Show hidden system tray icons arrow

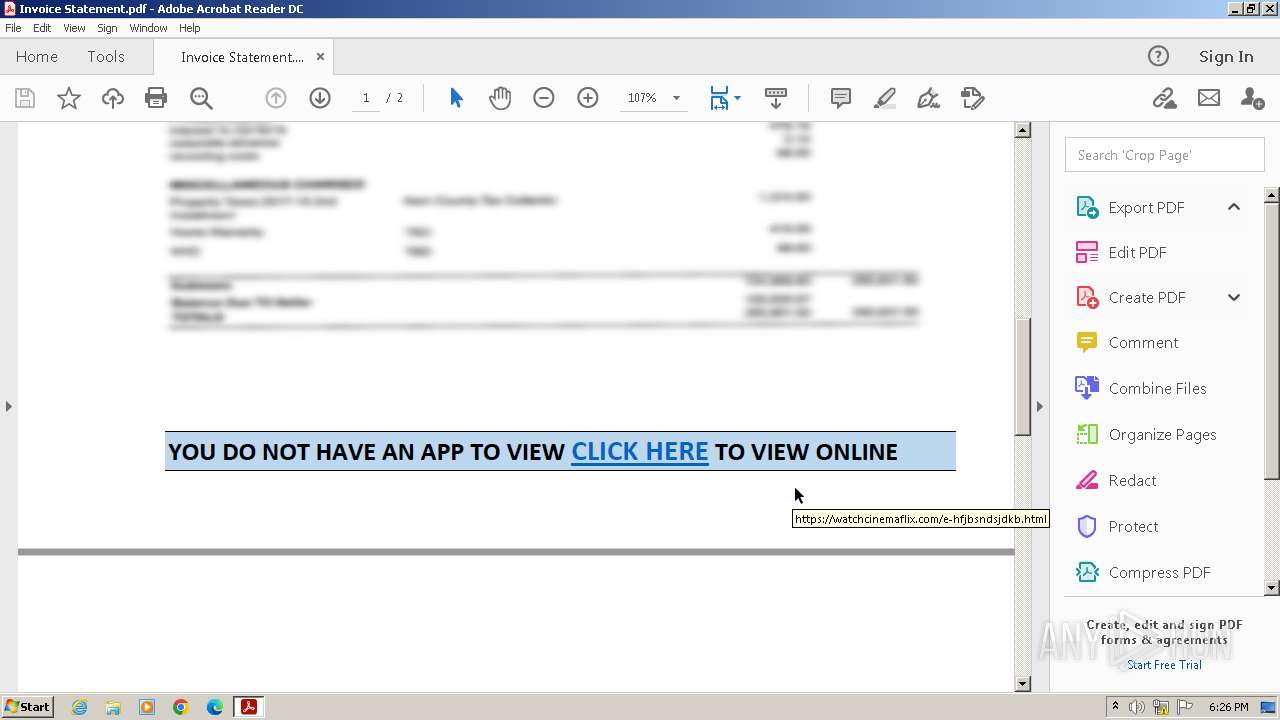tap(1115, 706)
